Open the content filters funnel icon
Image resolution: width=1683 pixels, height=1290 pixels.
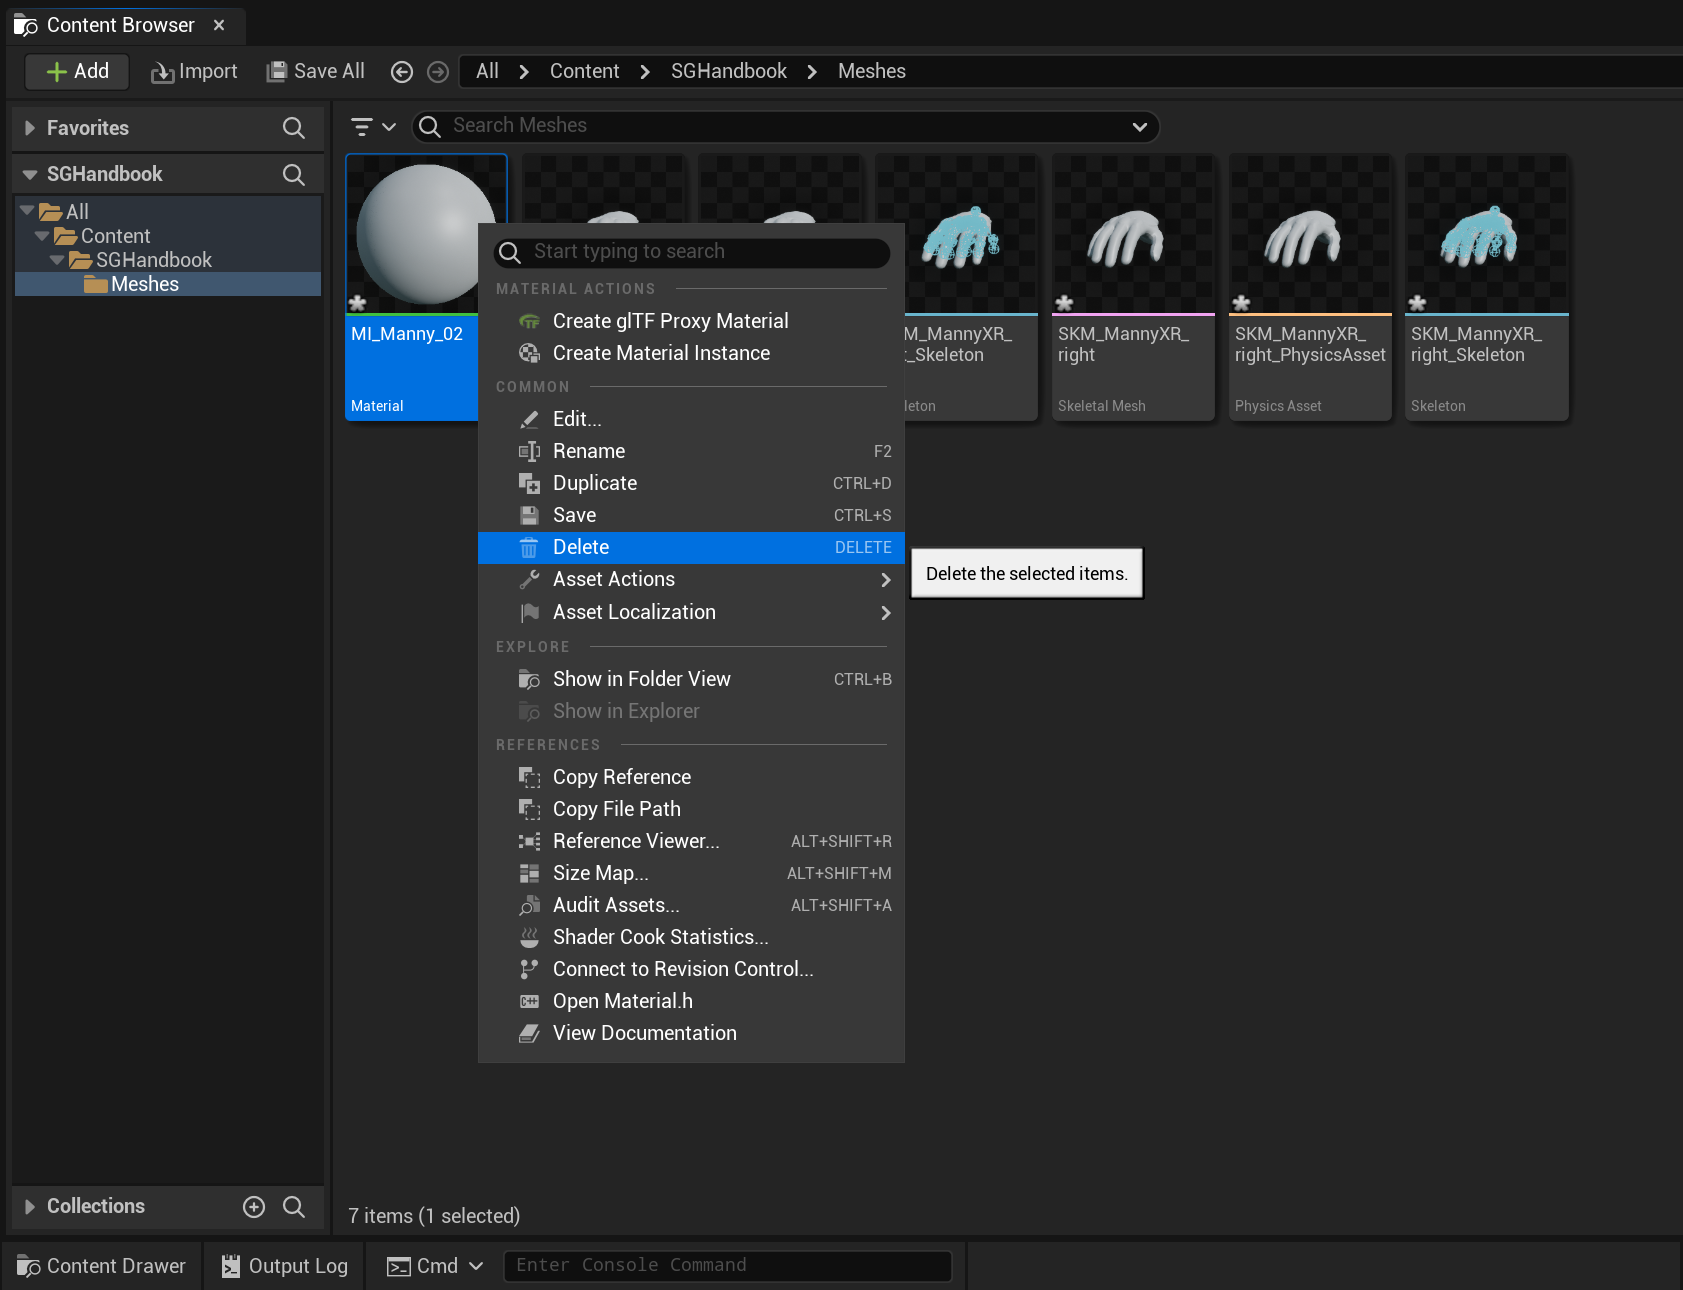pyautogui.click(x=364, y=126)
